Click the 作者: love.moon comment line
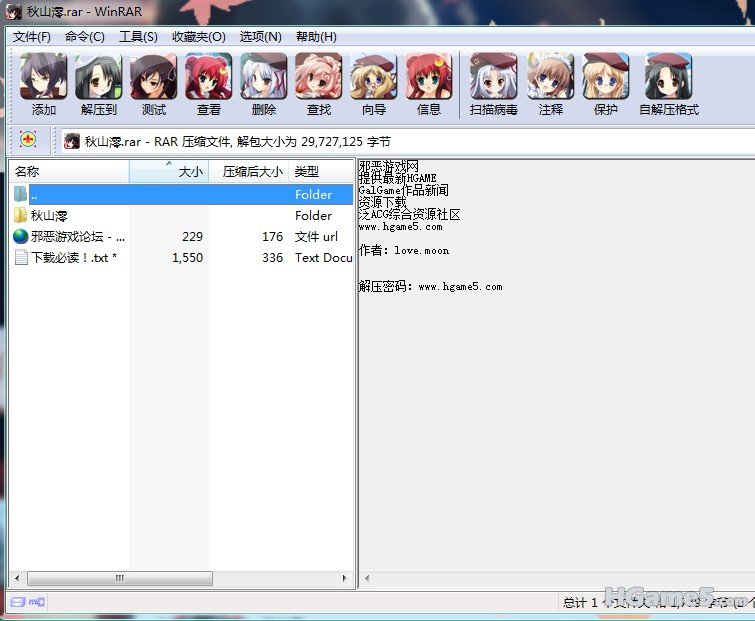755x621 pixels. [404, 250]
